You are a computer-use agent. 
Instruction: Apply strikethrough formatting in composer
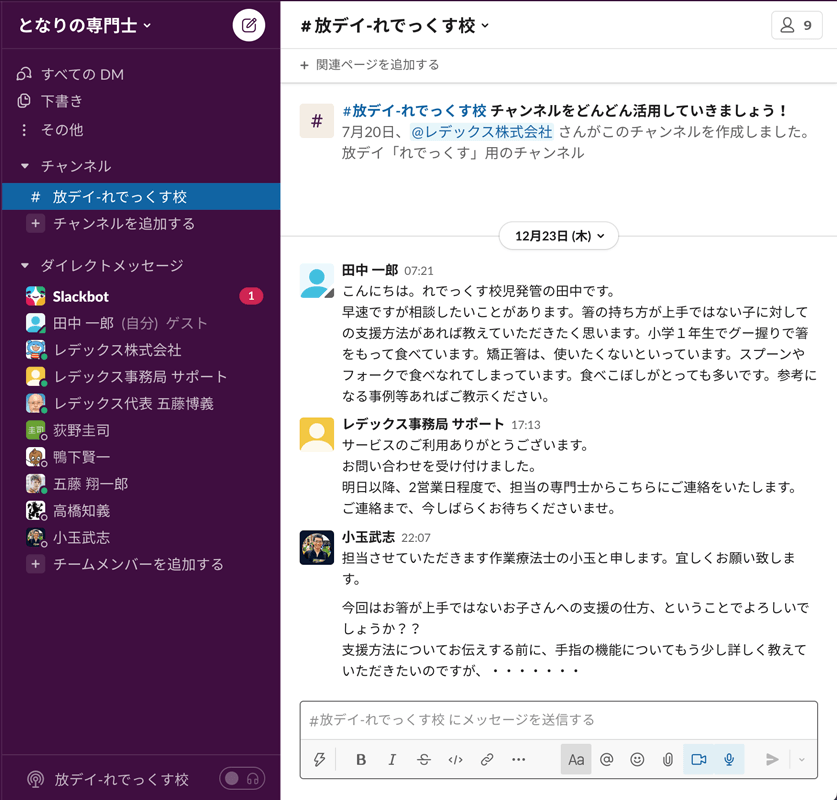point(424,760)
